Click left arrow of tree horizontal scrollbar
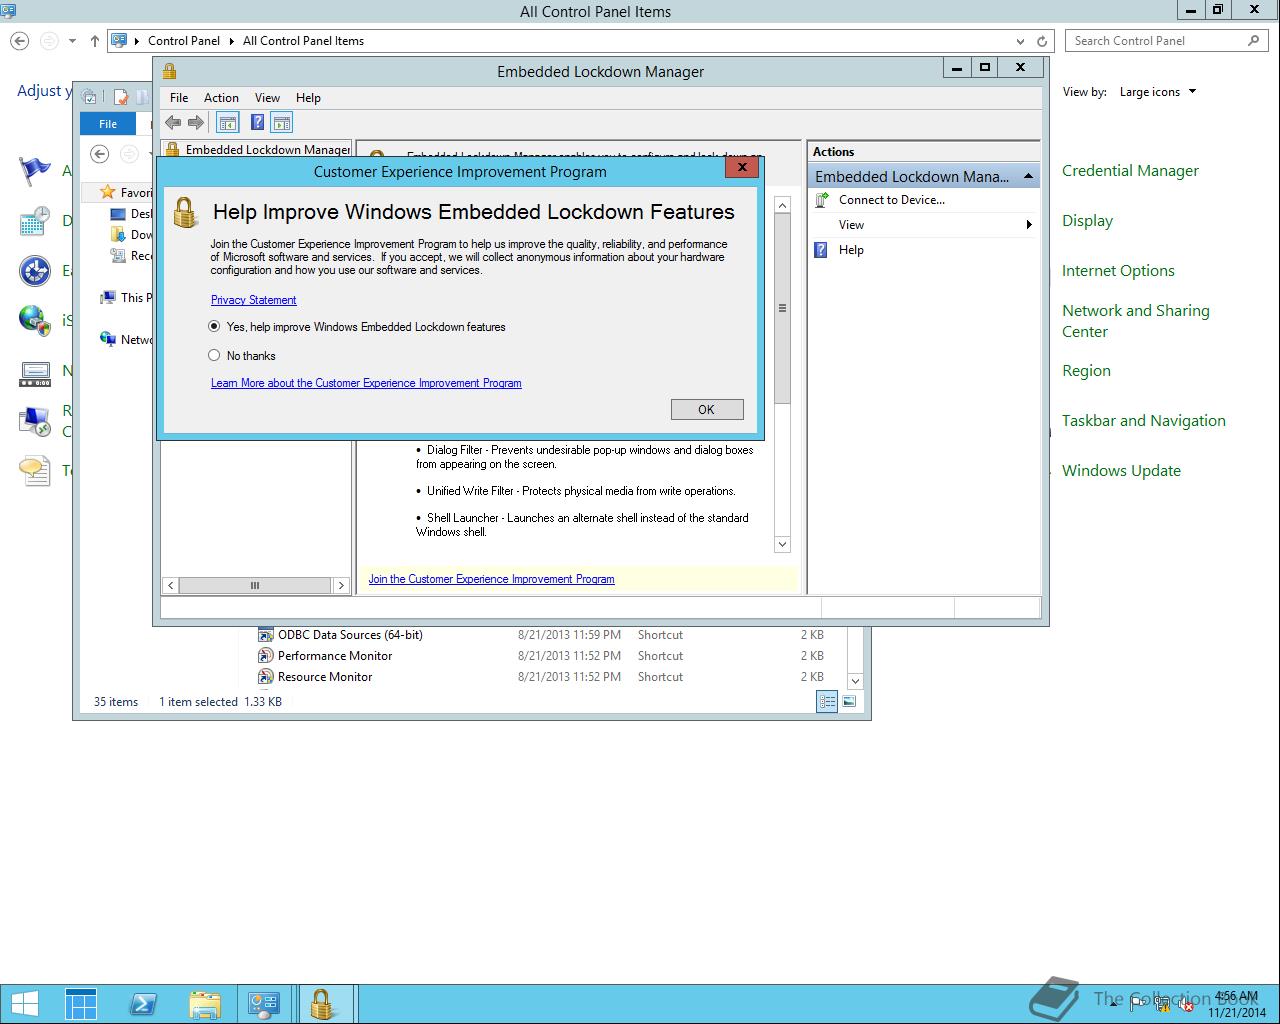This screenshot has width=1280, height=1024. point(171,585)
